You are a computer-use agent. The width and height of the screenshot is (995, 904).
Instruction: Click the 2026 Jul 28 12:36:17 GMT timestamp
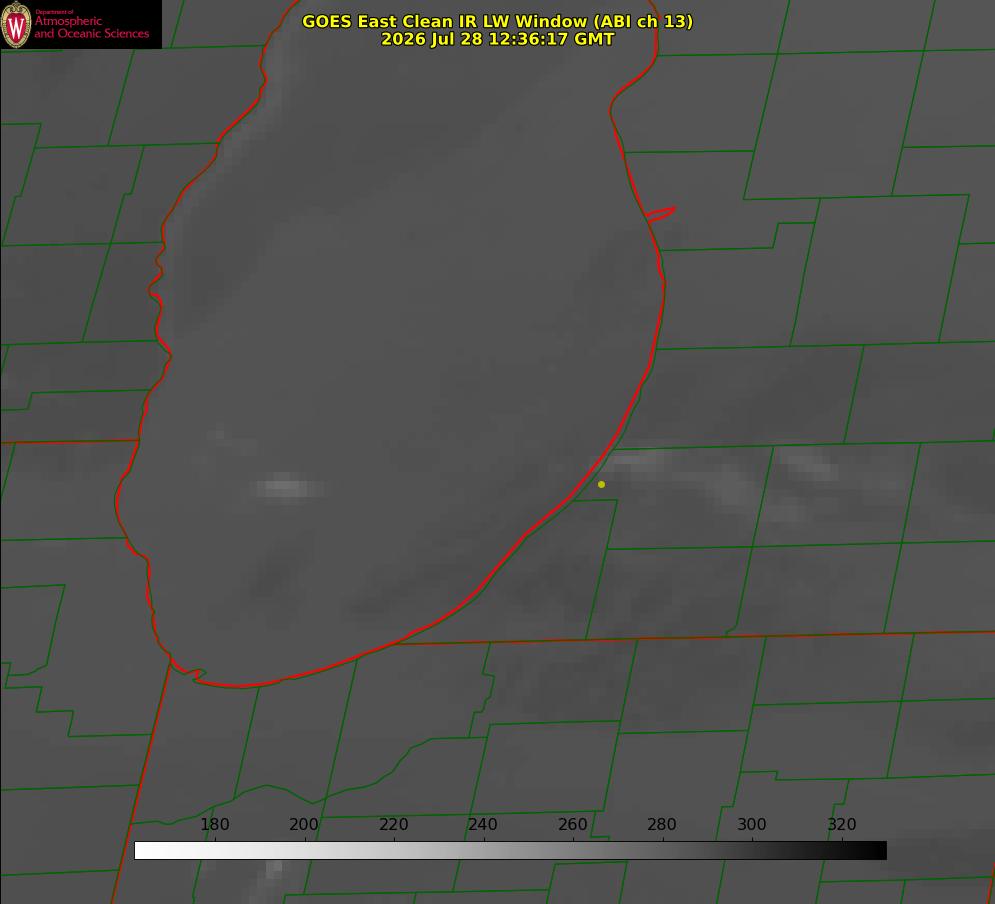click(x=498, y=39)
